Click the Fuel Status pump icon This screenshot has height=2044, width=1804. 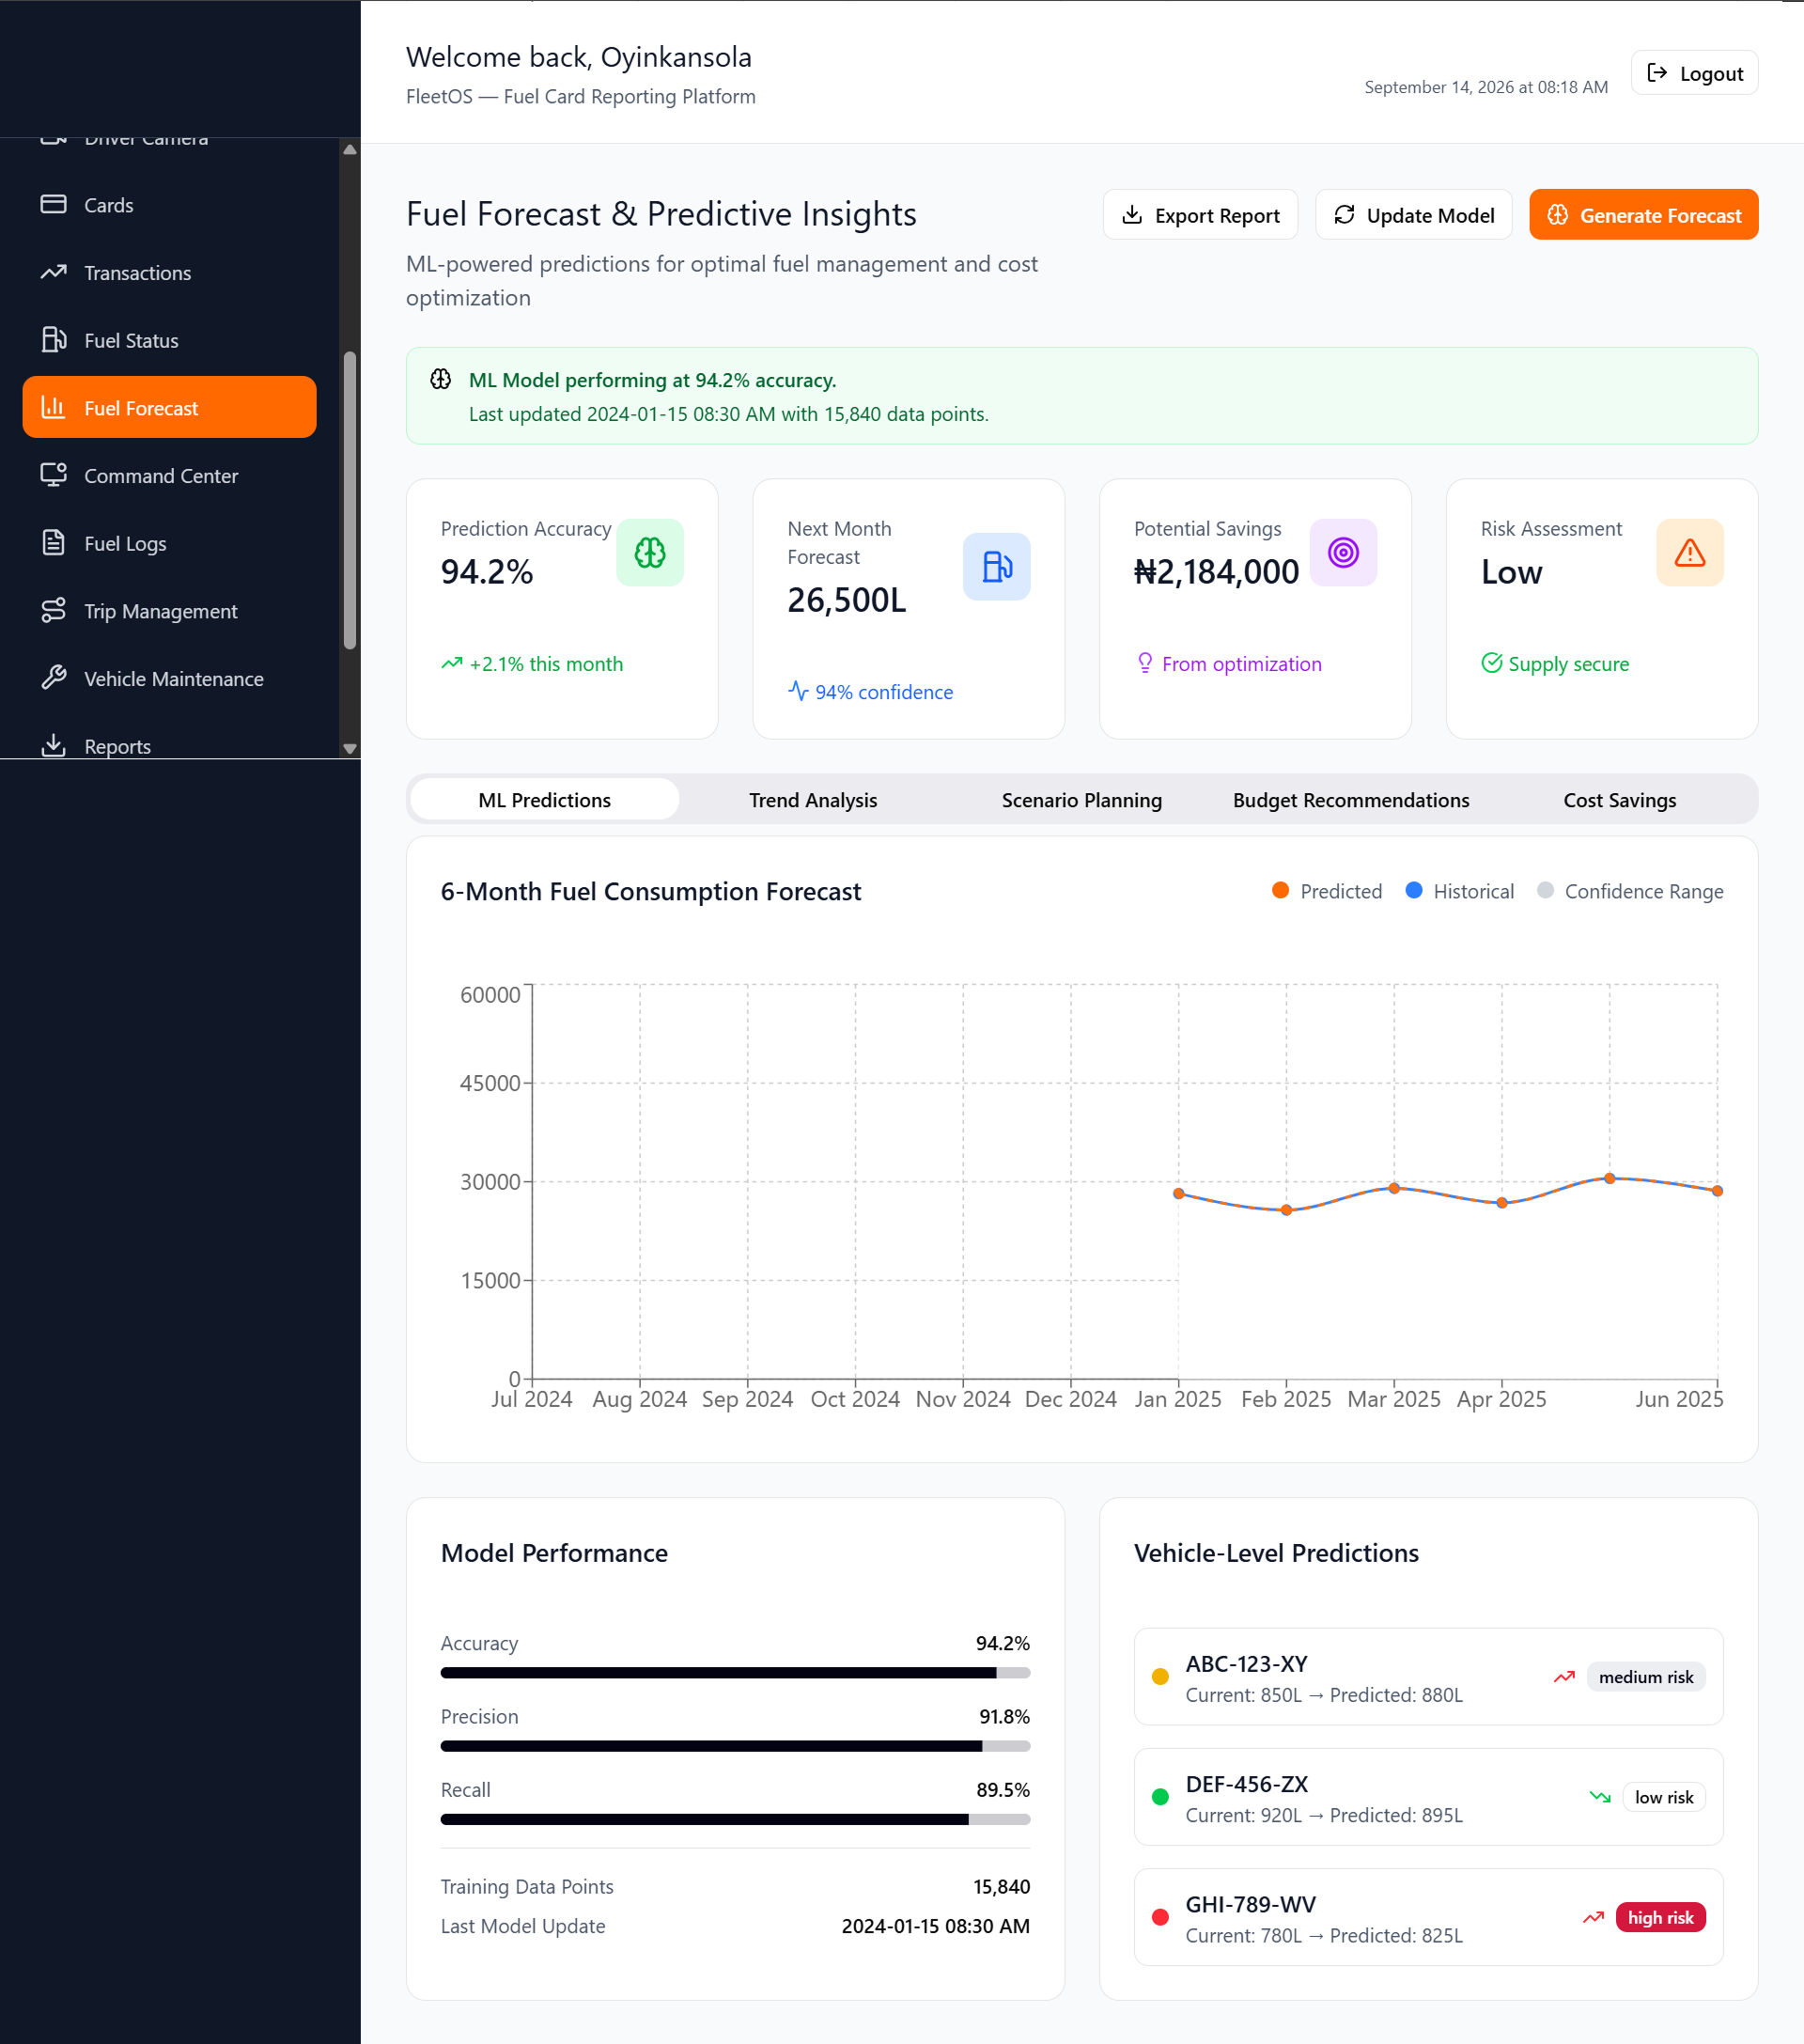click(x=53, y=340)
